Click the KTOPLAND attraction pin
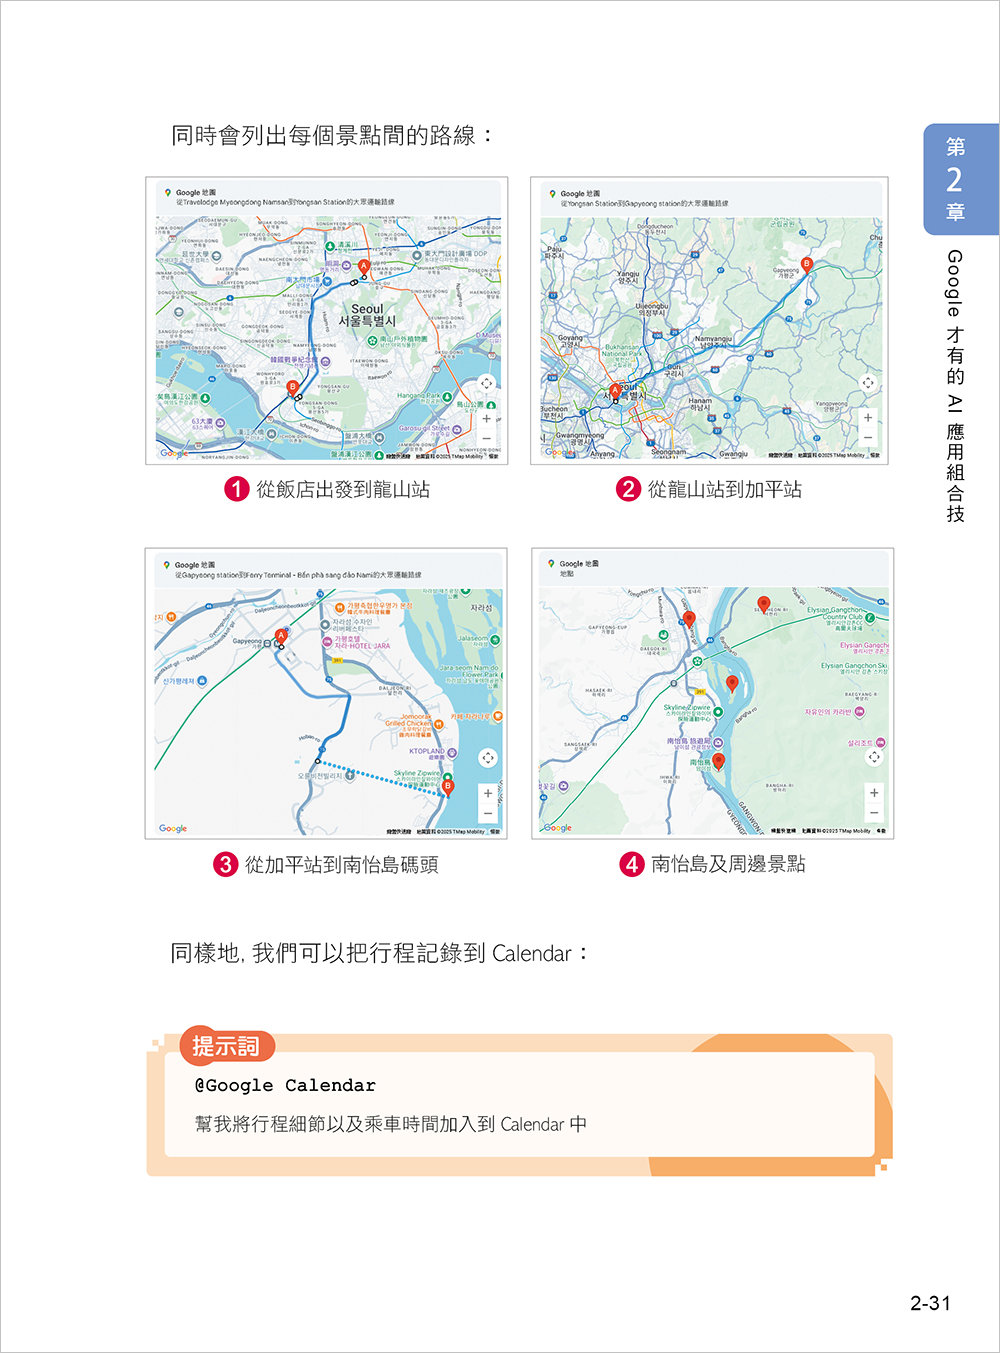Viewport: 1000px width, 1353px height. 453,752
